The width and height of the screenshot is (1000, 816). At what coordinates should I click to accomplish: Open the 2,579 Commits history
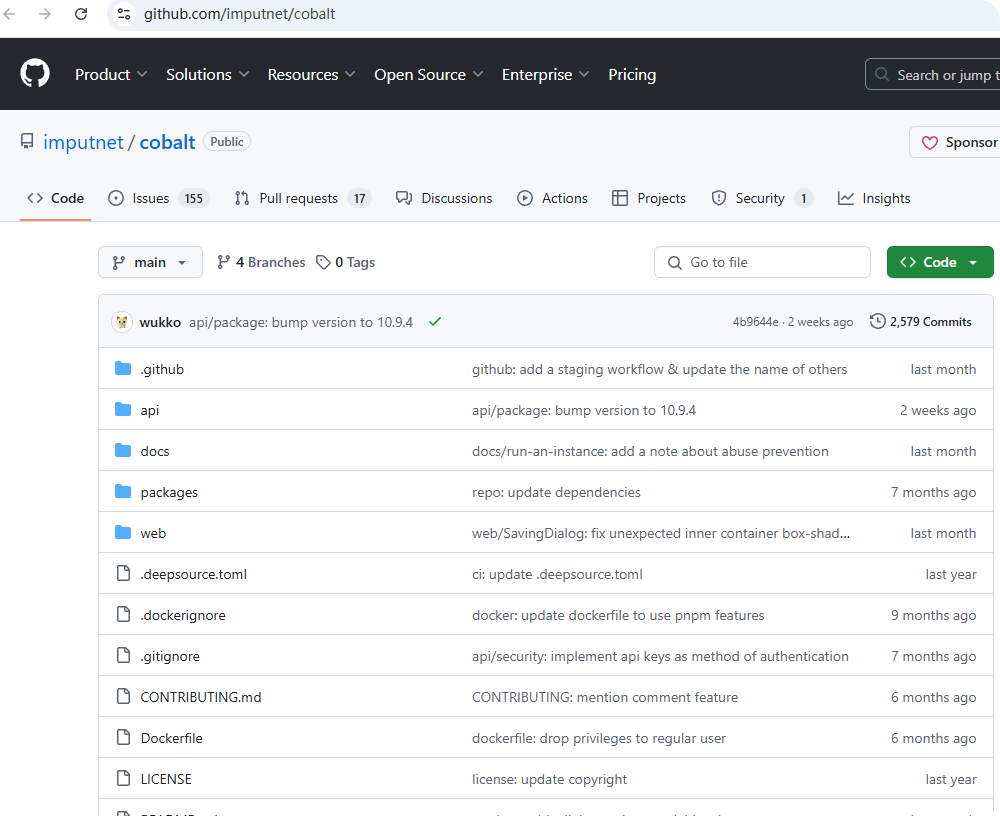[920, 322]
